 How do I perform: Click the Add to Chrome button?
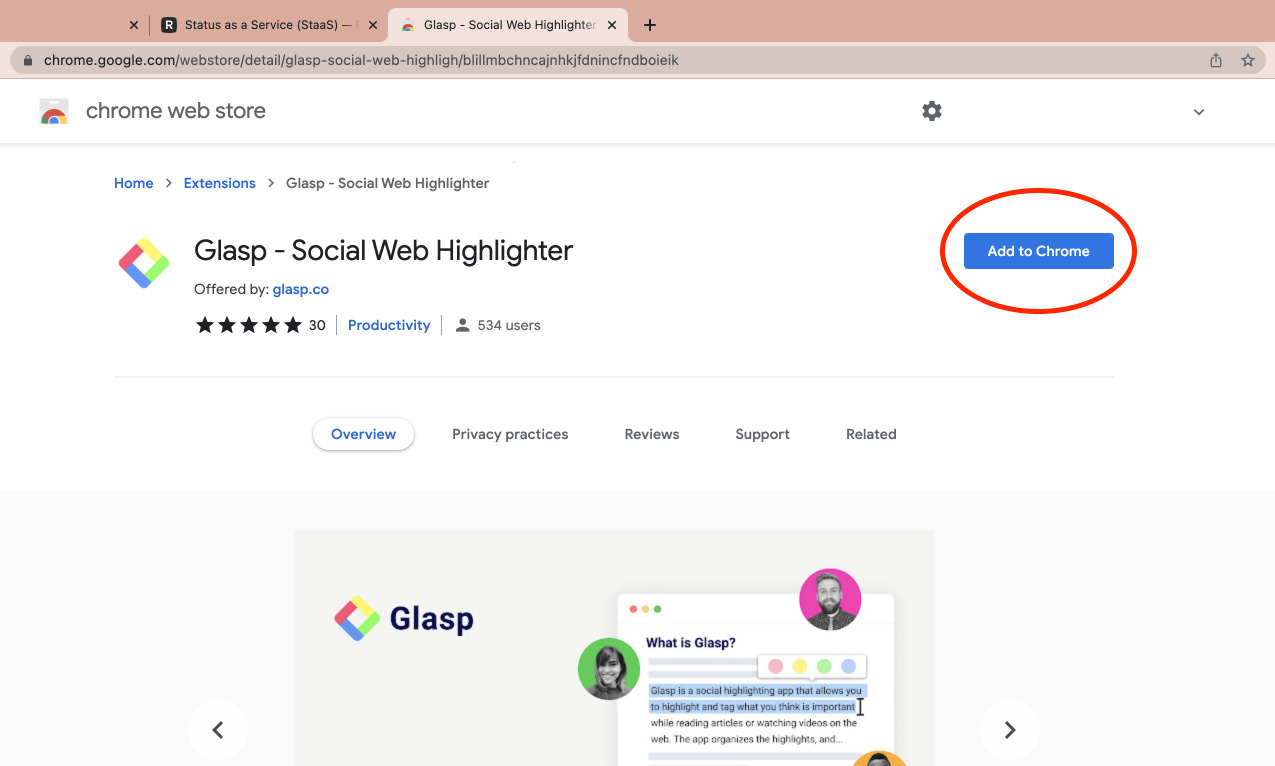pyautogui.click(x=1038, y=251)
